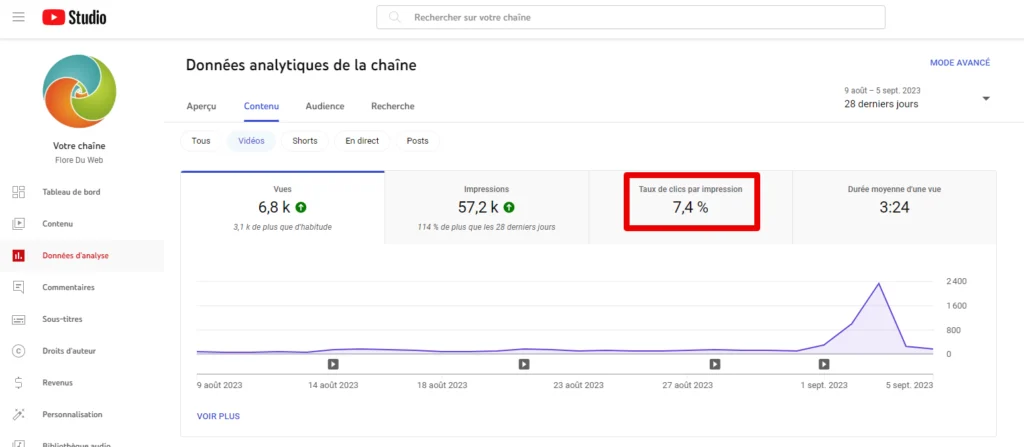Open Contenu in the sidebar
The width and height of the screenshot is (1024, 447).
point(82,224)
